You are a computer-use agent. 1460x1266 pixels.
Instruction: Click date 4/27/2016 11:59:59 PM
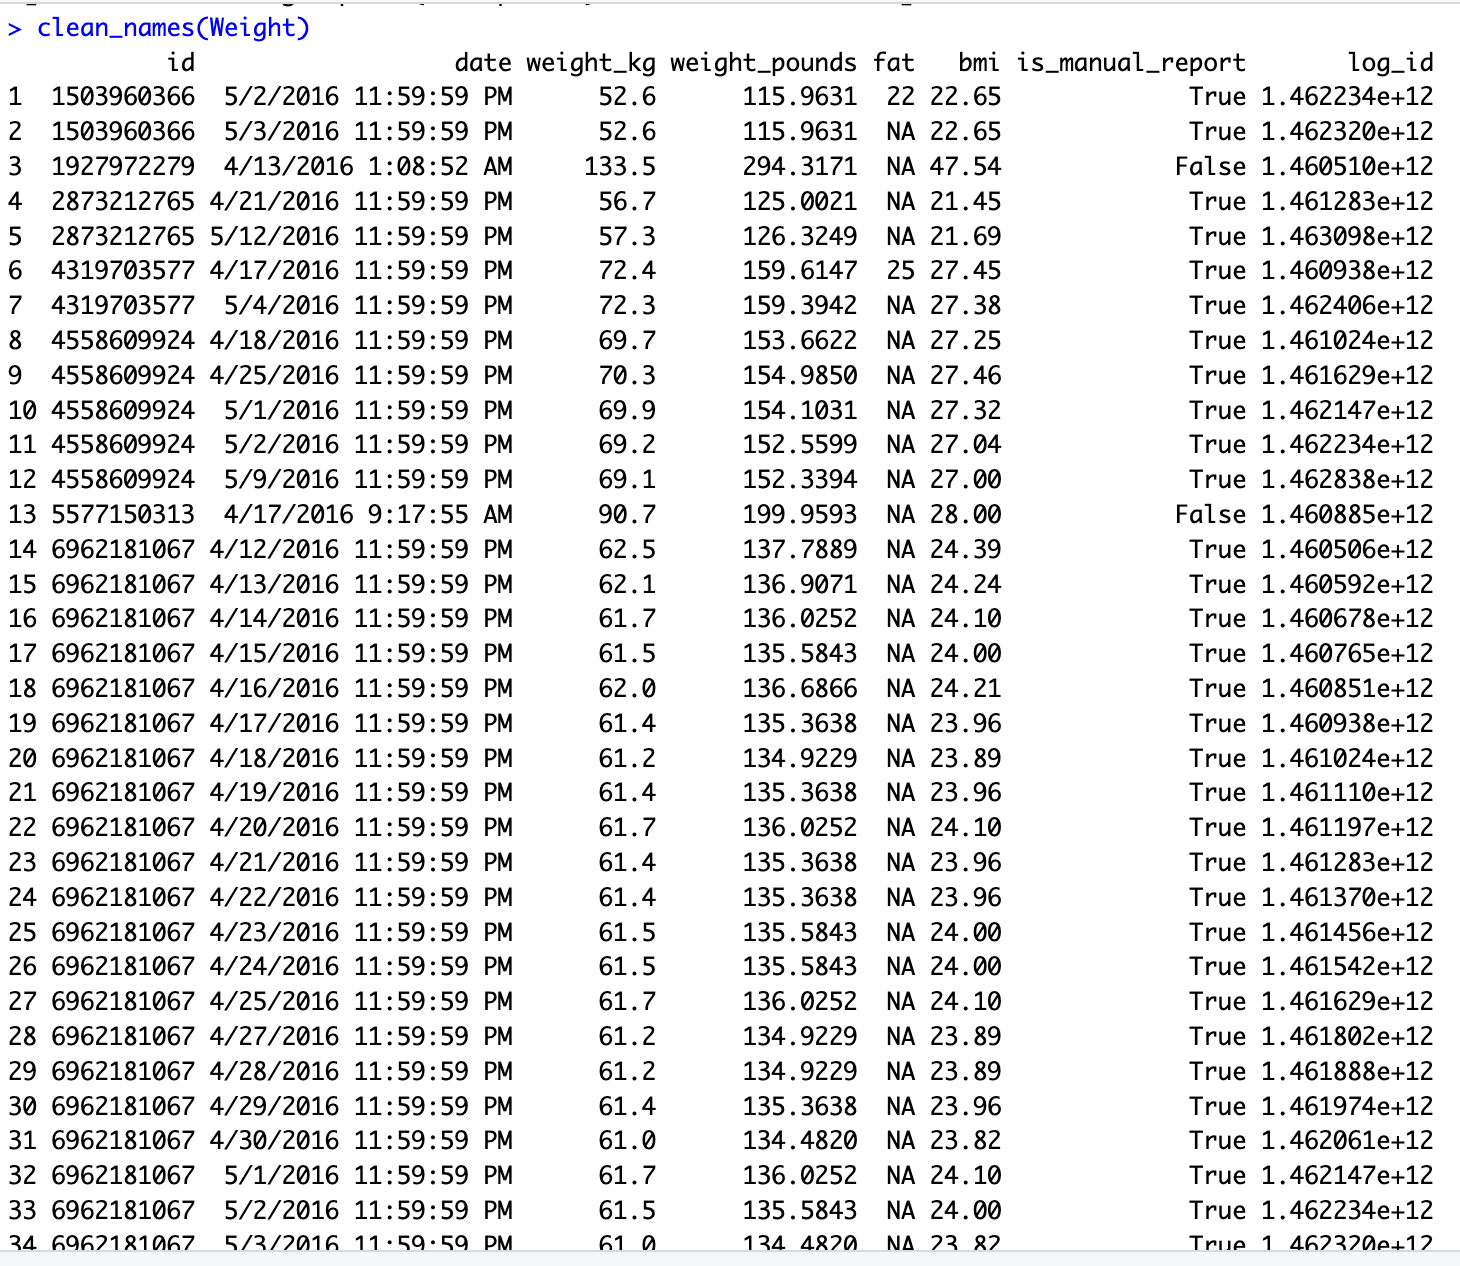tap(361, 1036)
